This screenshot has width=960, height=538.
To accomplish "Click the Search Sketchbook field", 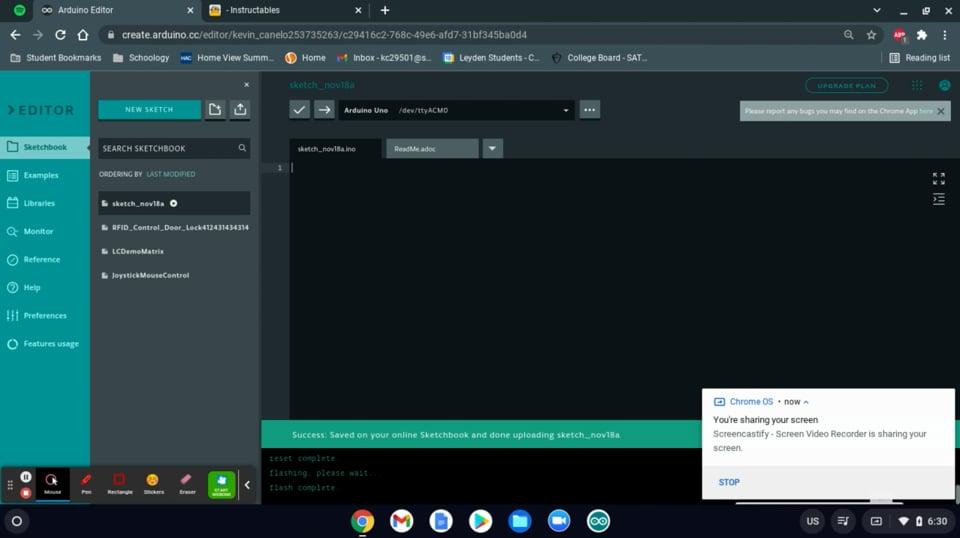I will tap(174, 148).
